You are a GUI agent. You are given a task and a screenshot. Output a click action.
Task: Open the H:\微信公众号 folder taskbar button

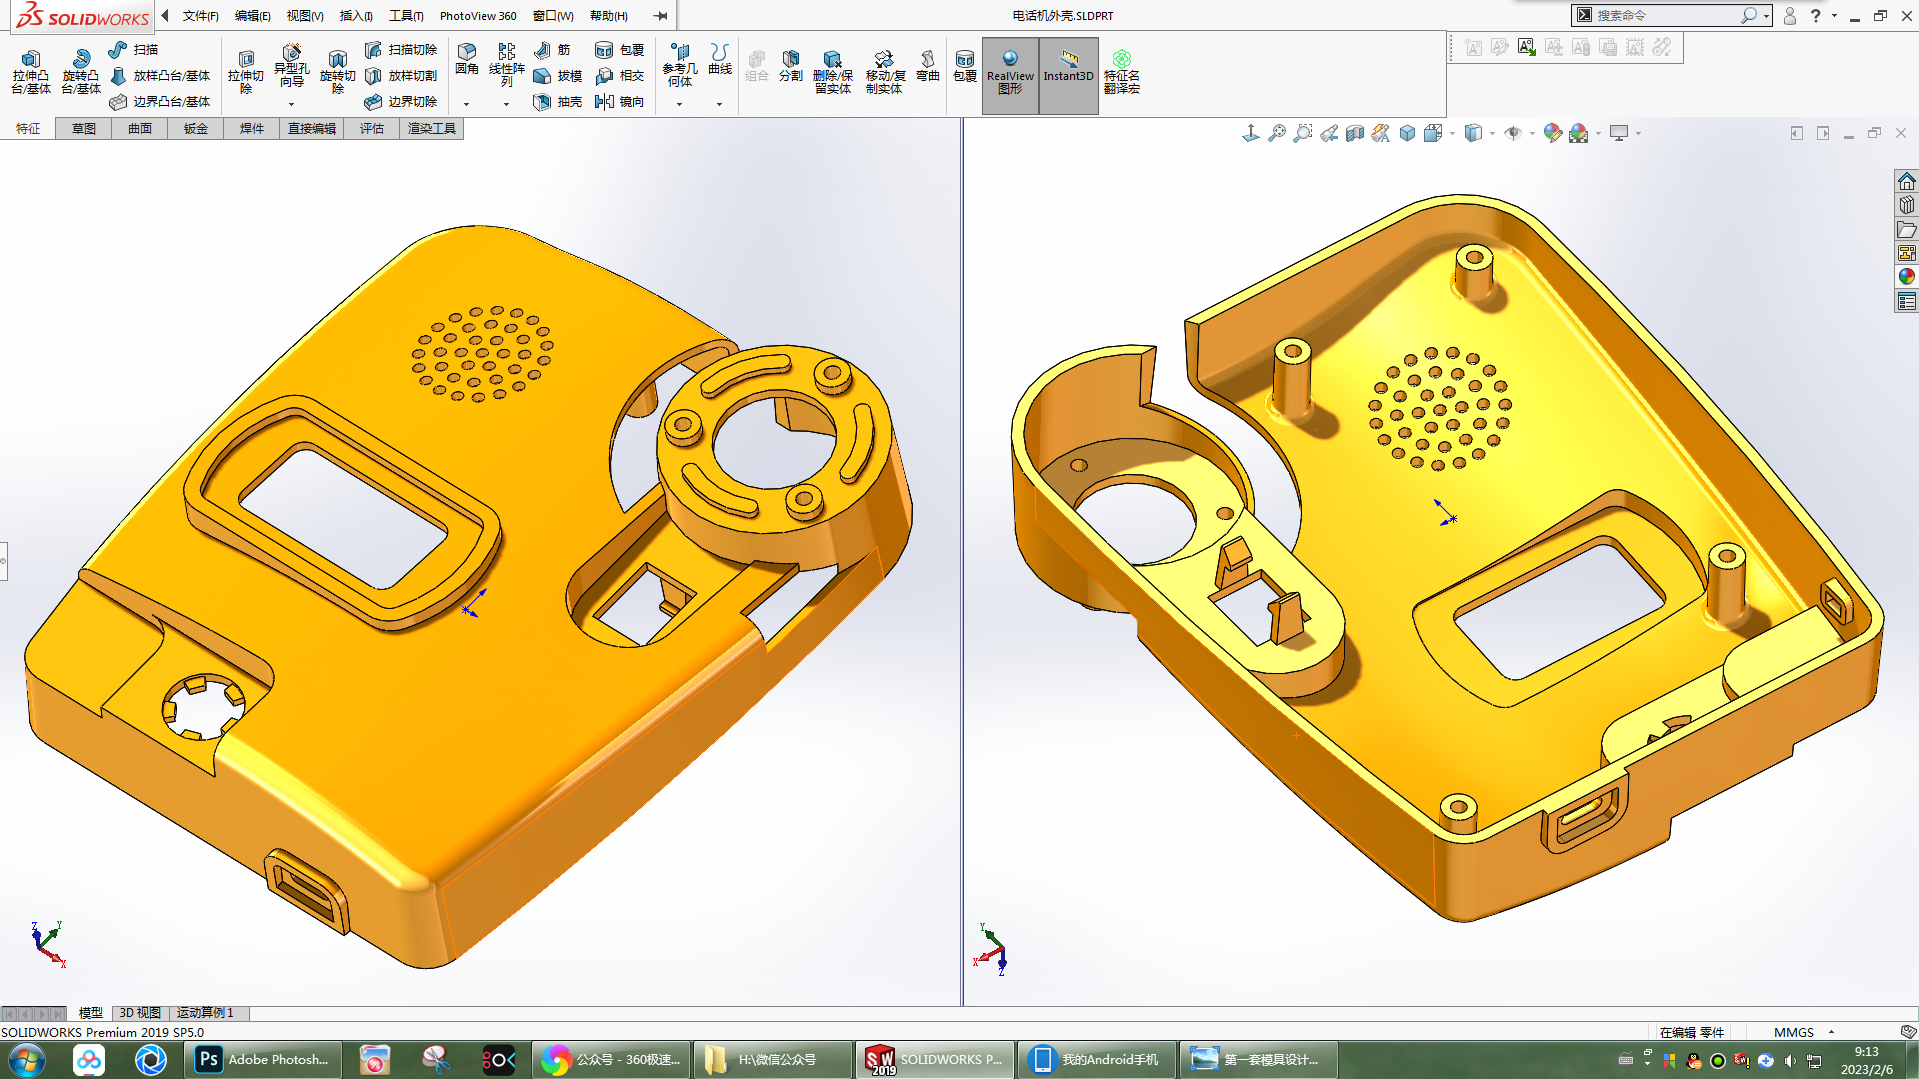773,1060
